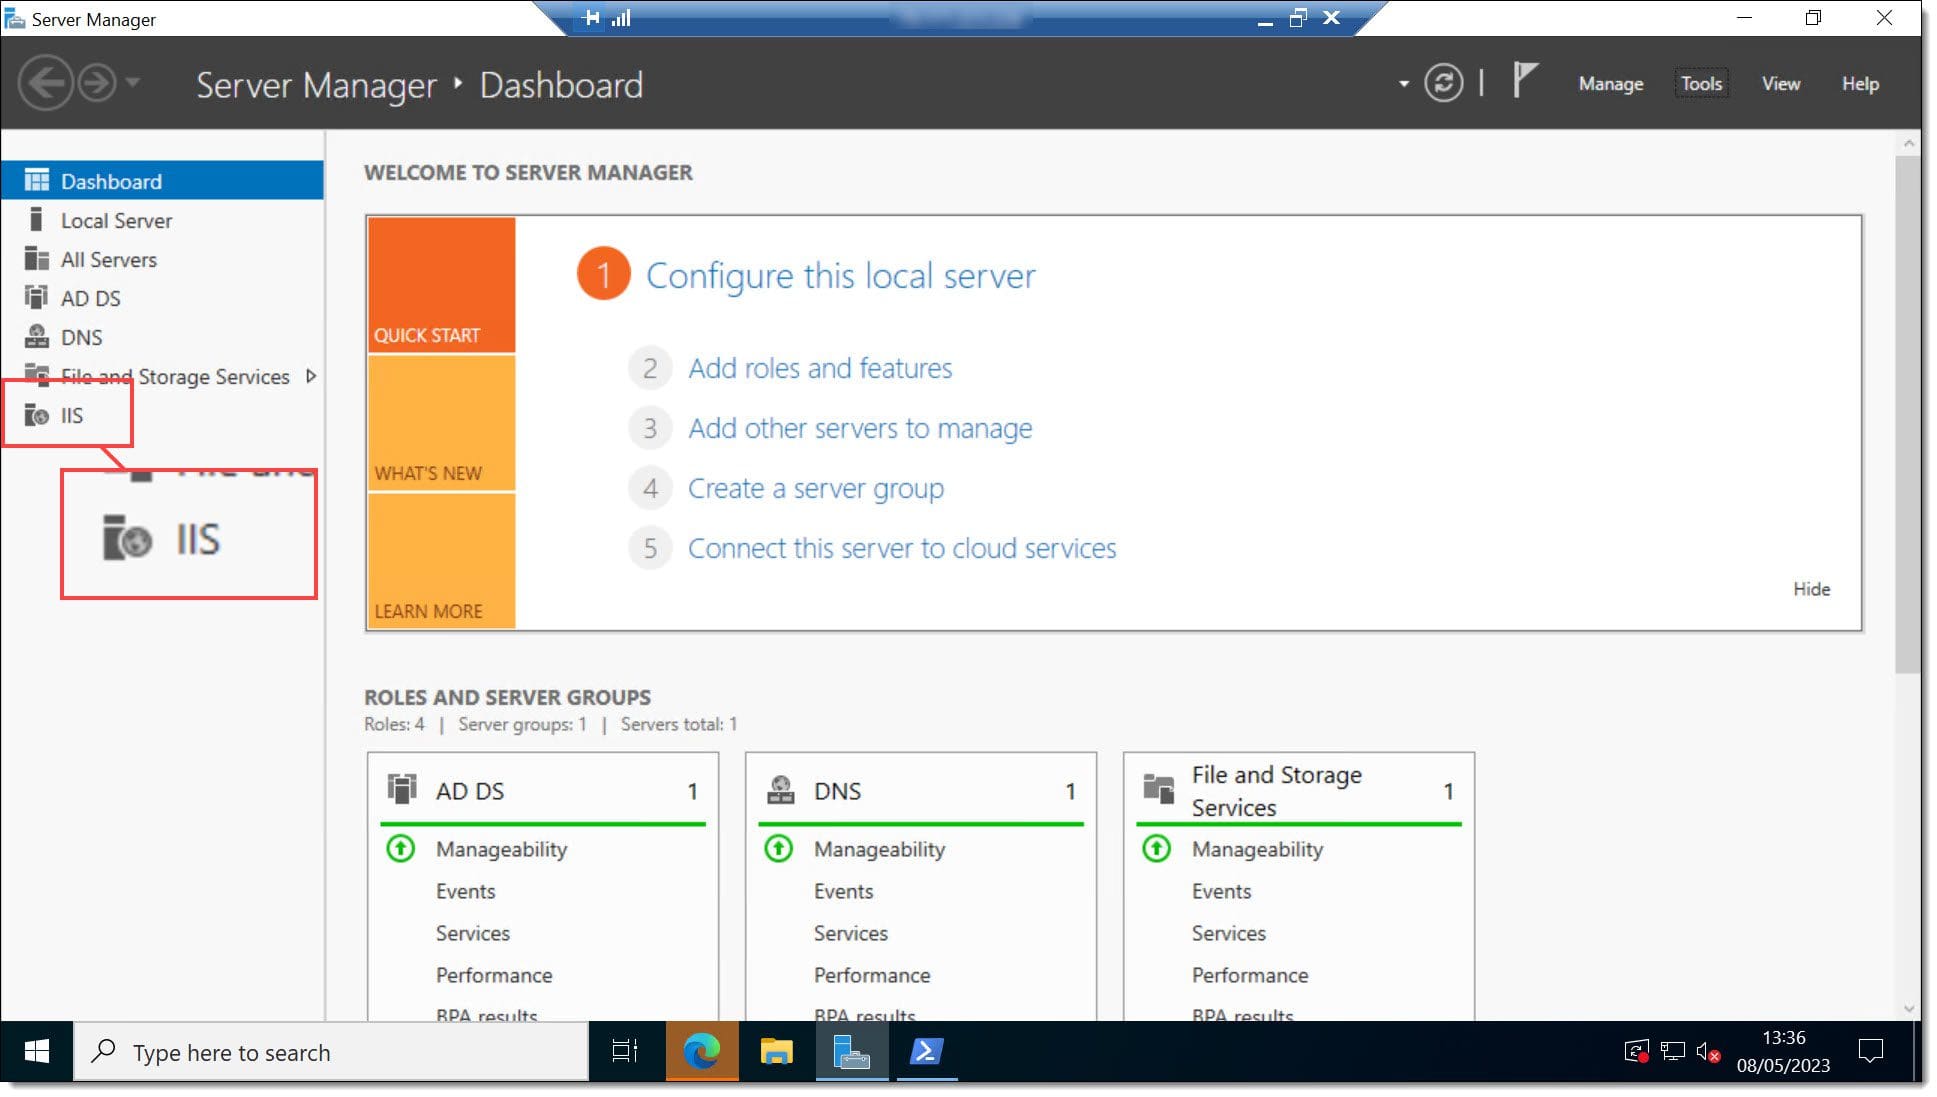Click Connect this server to cloud services
The width and height of the screenshot is (1937, 1097).
point(902,547)
